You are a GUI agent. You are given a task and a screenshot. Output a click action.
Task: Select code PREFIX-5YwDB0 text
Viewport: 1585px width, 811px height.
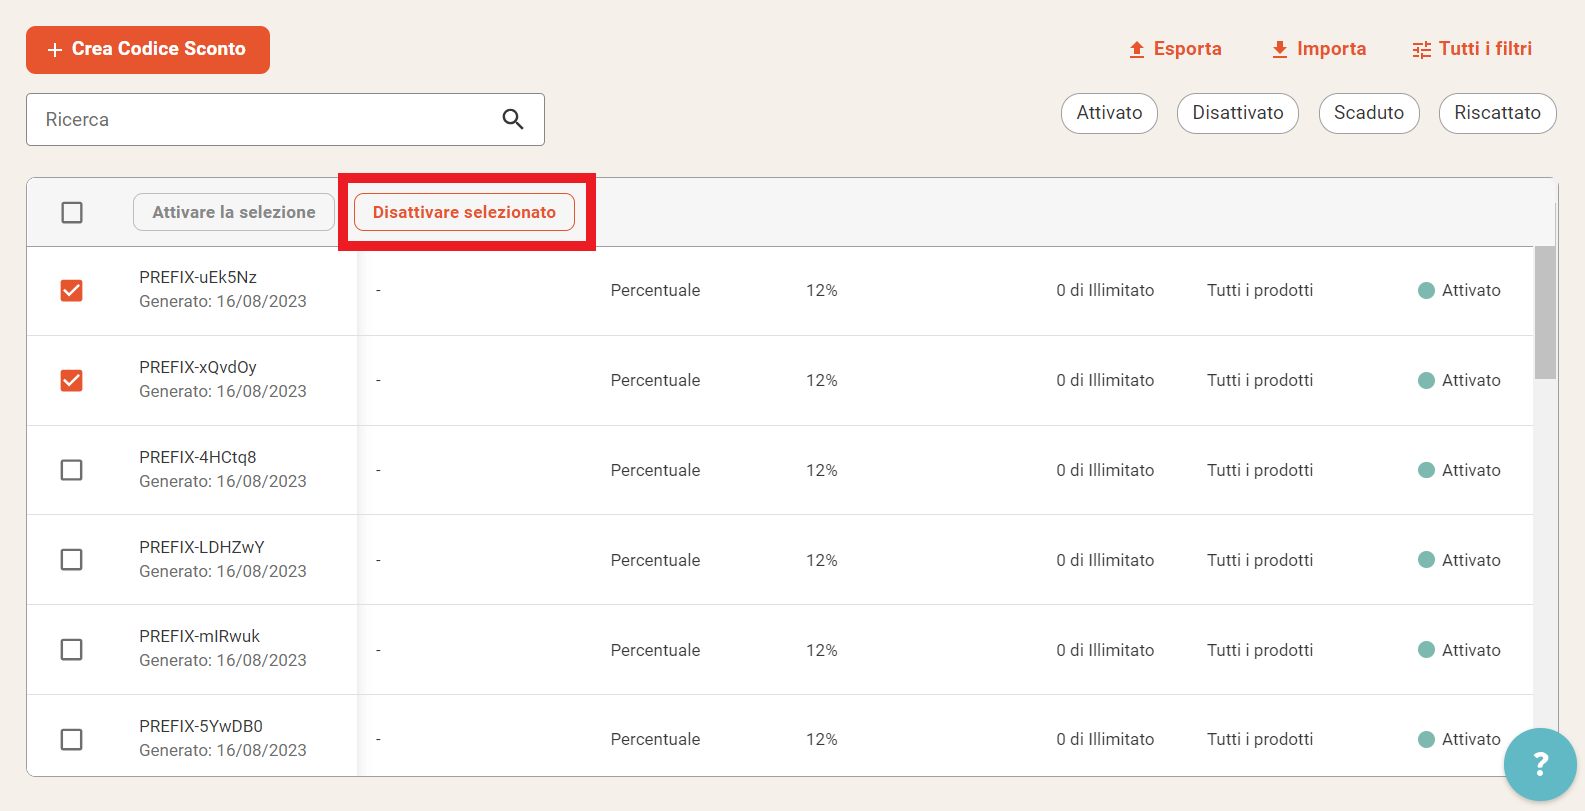[x=201, y=726]
